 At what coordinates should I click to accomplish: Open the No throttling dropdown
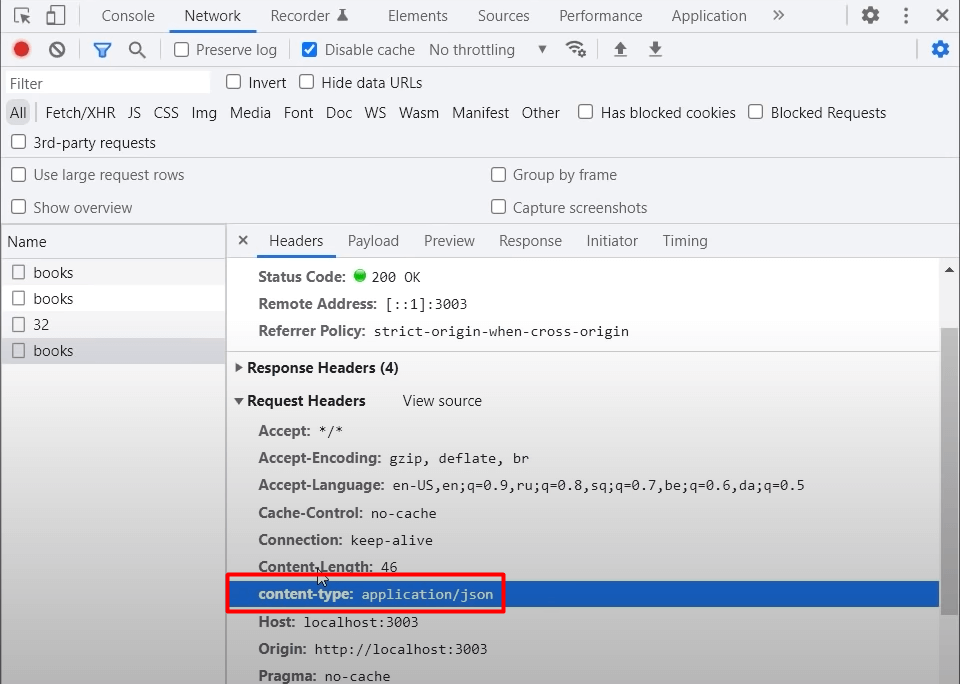487,50
